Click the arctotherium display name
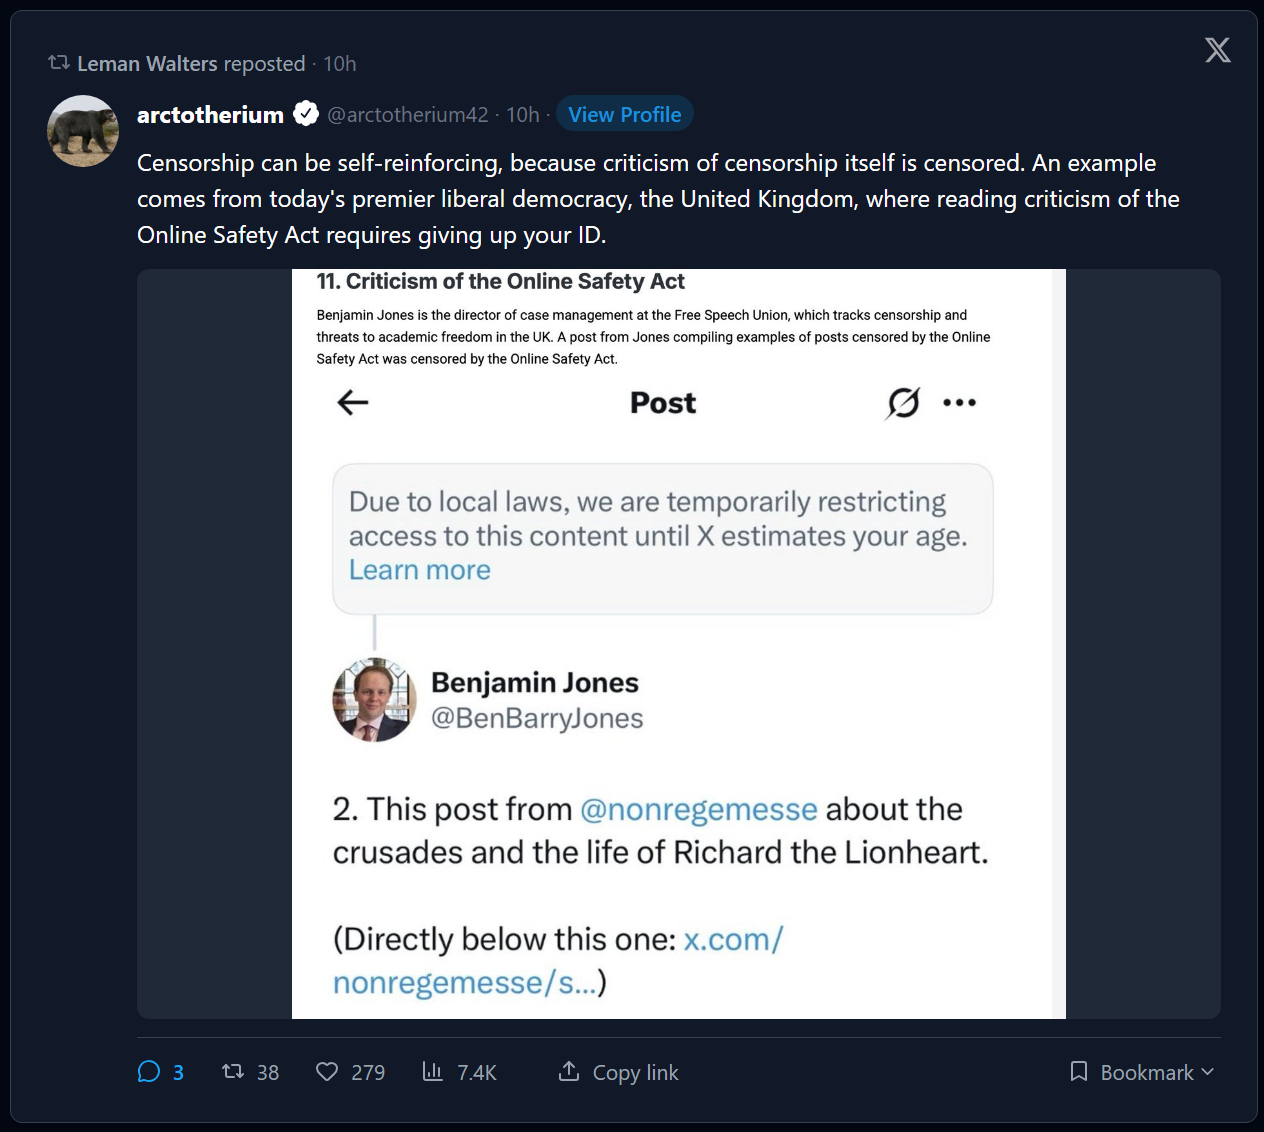 click(x=210, y=115)
